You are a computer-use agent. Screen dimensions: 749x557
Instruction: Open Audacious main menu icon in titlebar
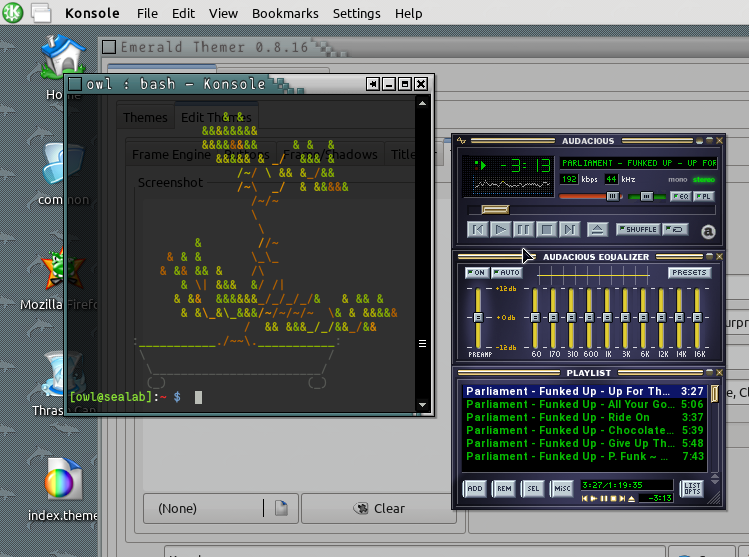tap(461, 140)
